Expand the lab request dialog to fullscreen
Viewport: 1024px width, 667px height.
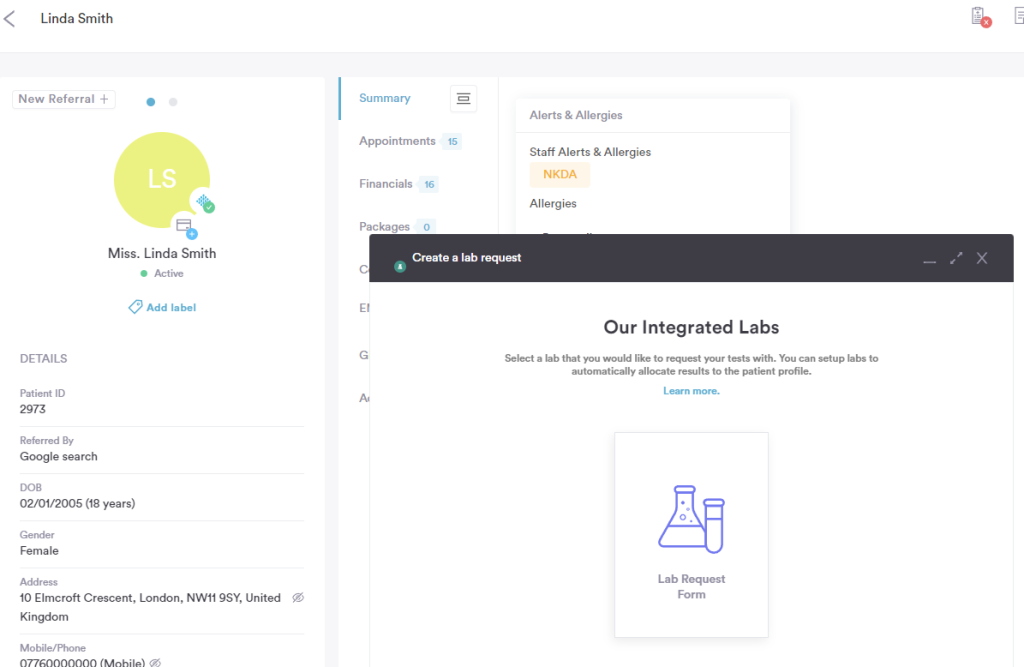956,258
